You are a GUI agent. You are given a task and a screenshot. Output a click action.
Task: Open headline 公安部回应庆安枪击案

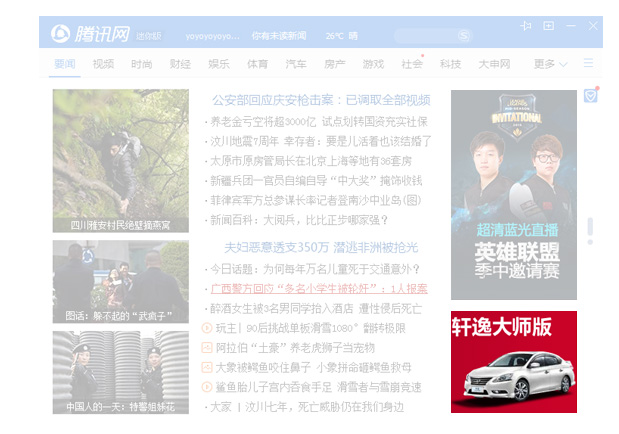coord(320,100)
